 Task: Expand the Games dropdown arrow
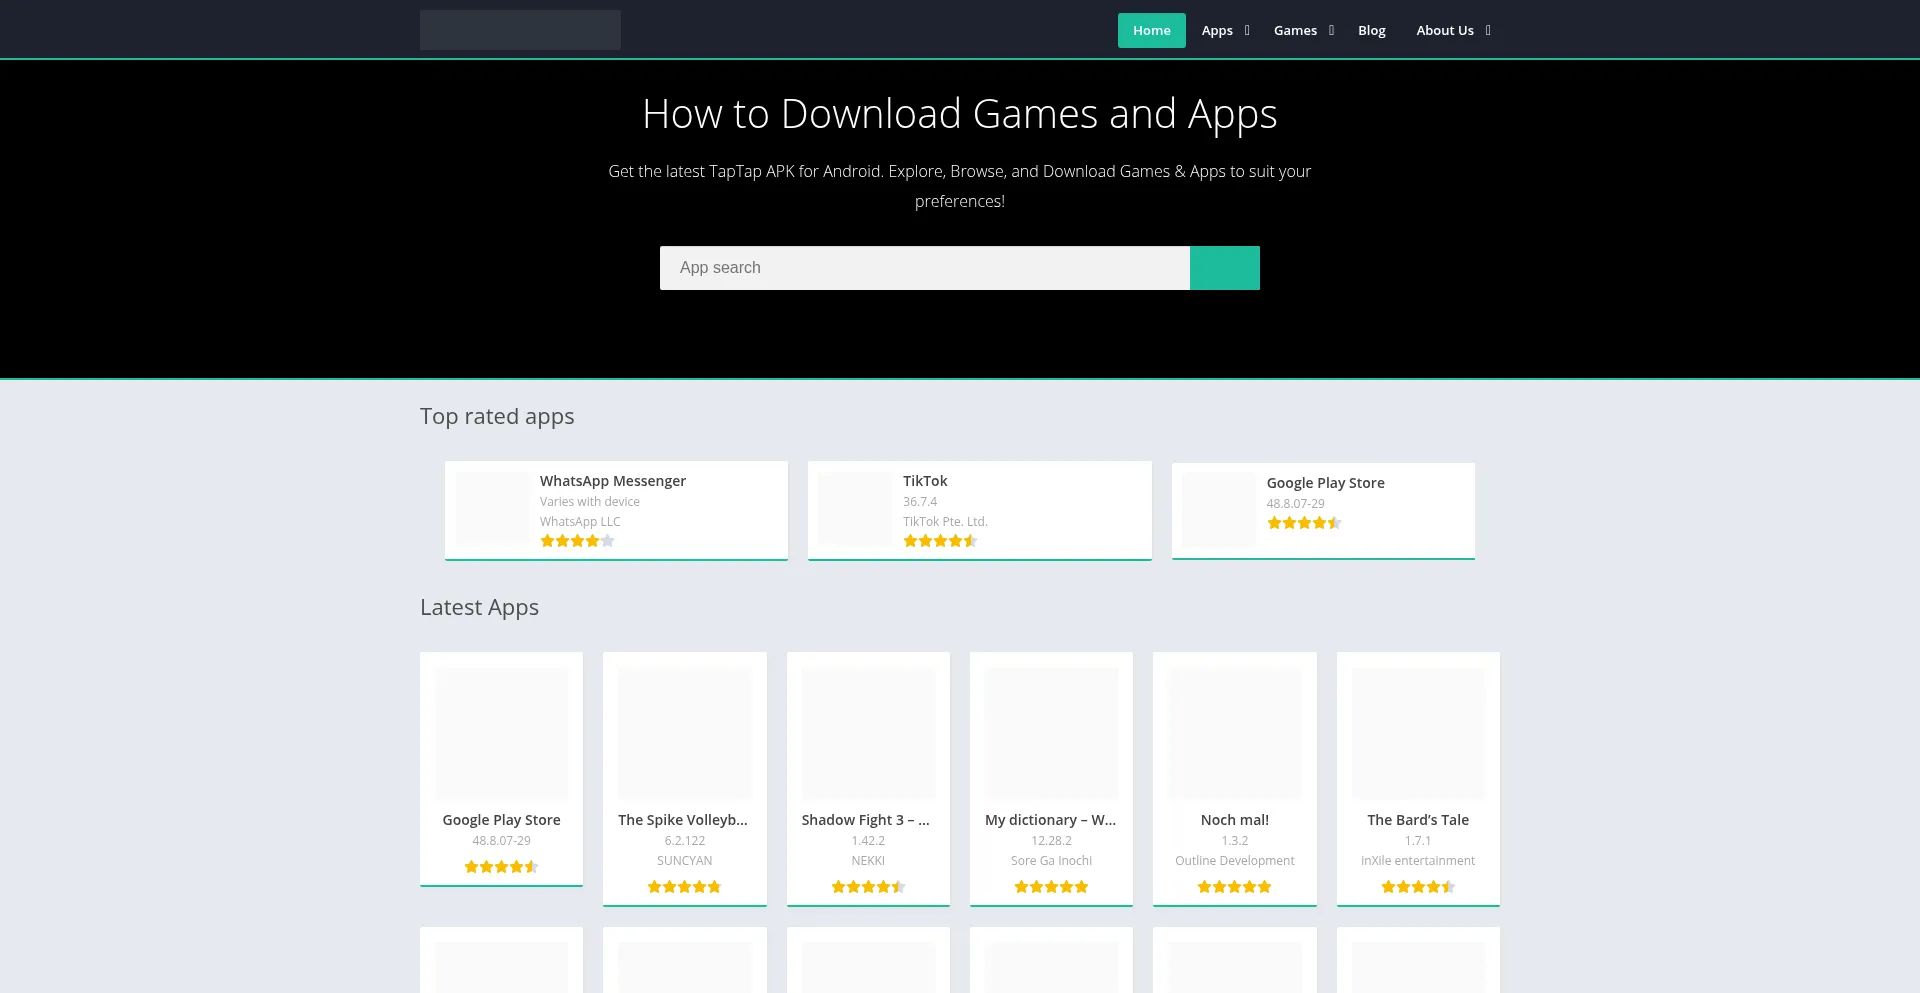[x=1331, y=31]
